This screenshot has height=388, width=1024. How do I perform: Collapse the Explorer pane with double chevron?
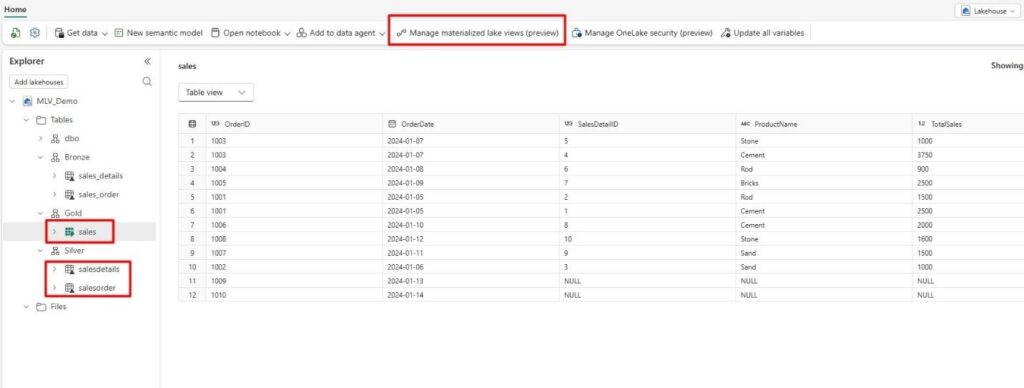pyautogui.click(x=147, y=61)
